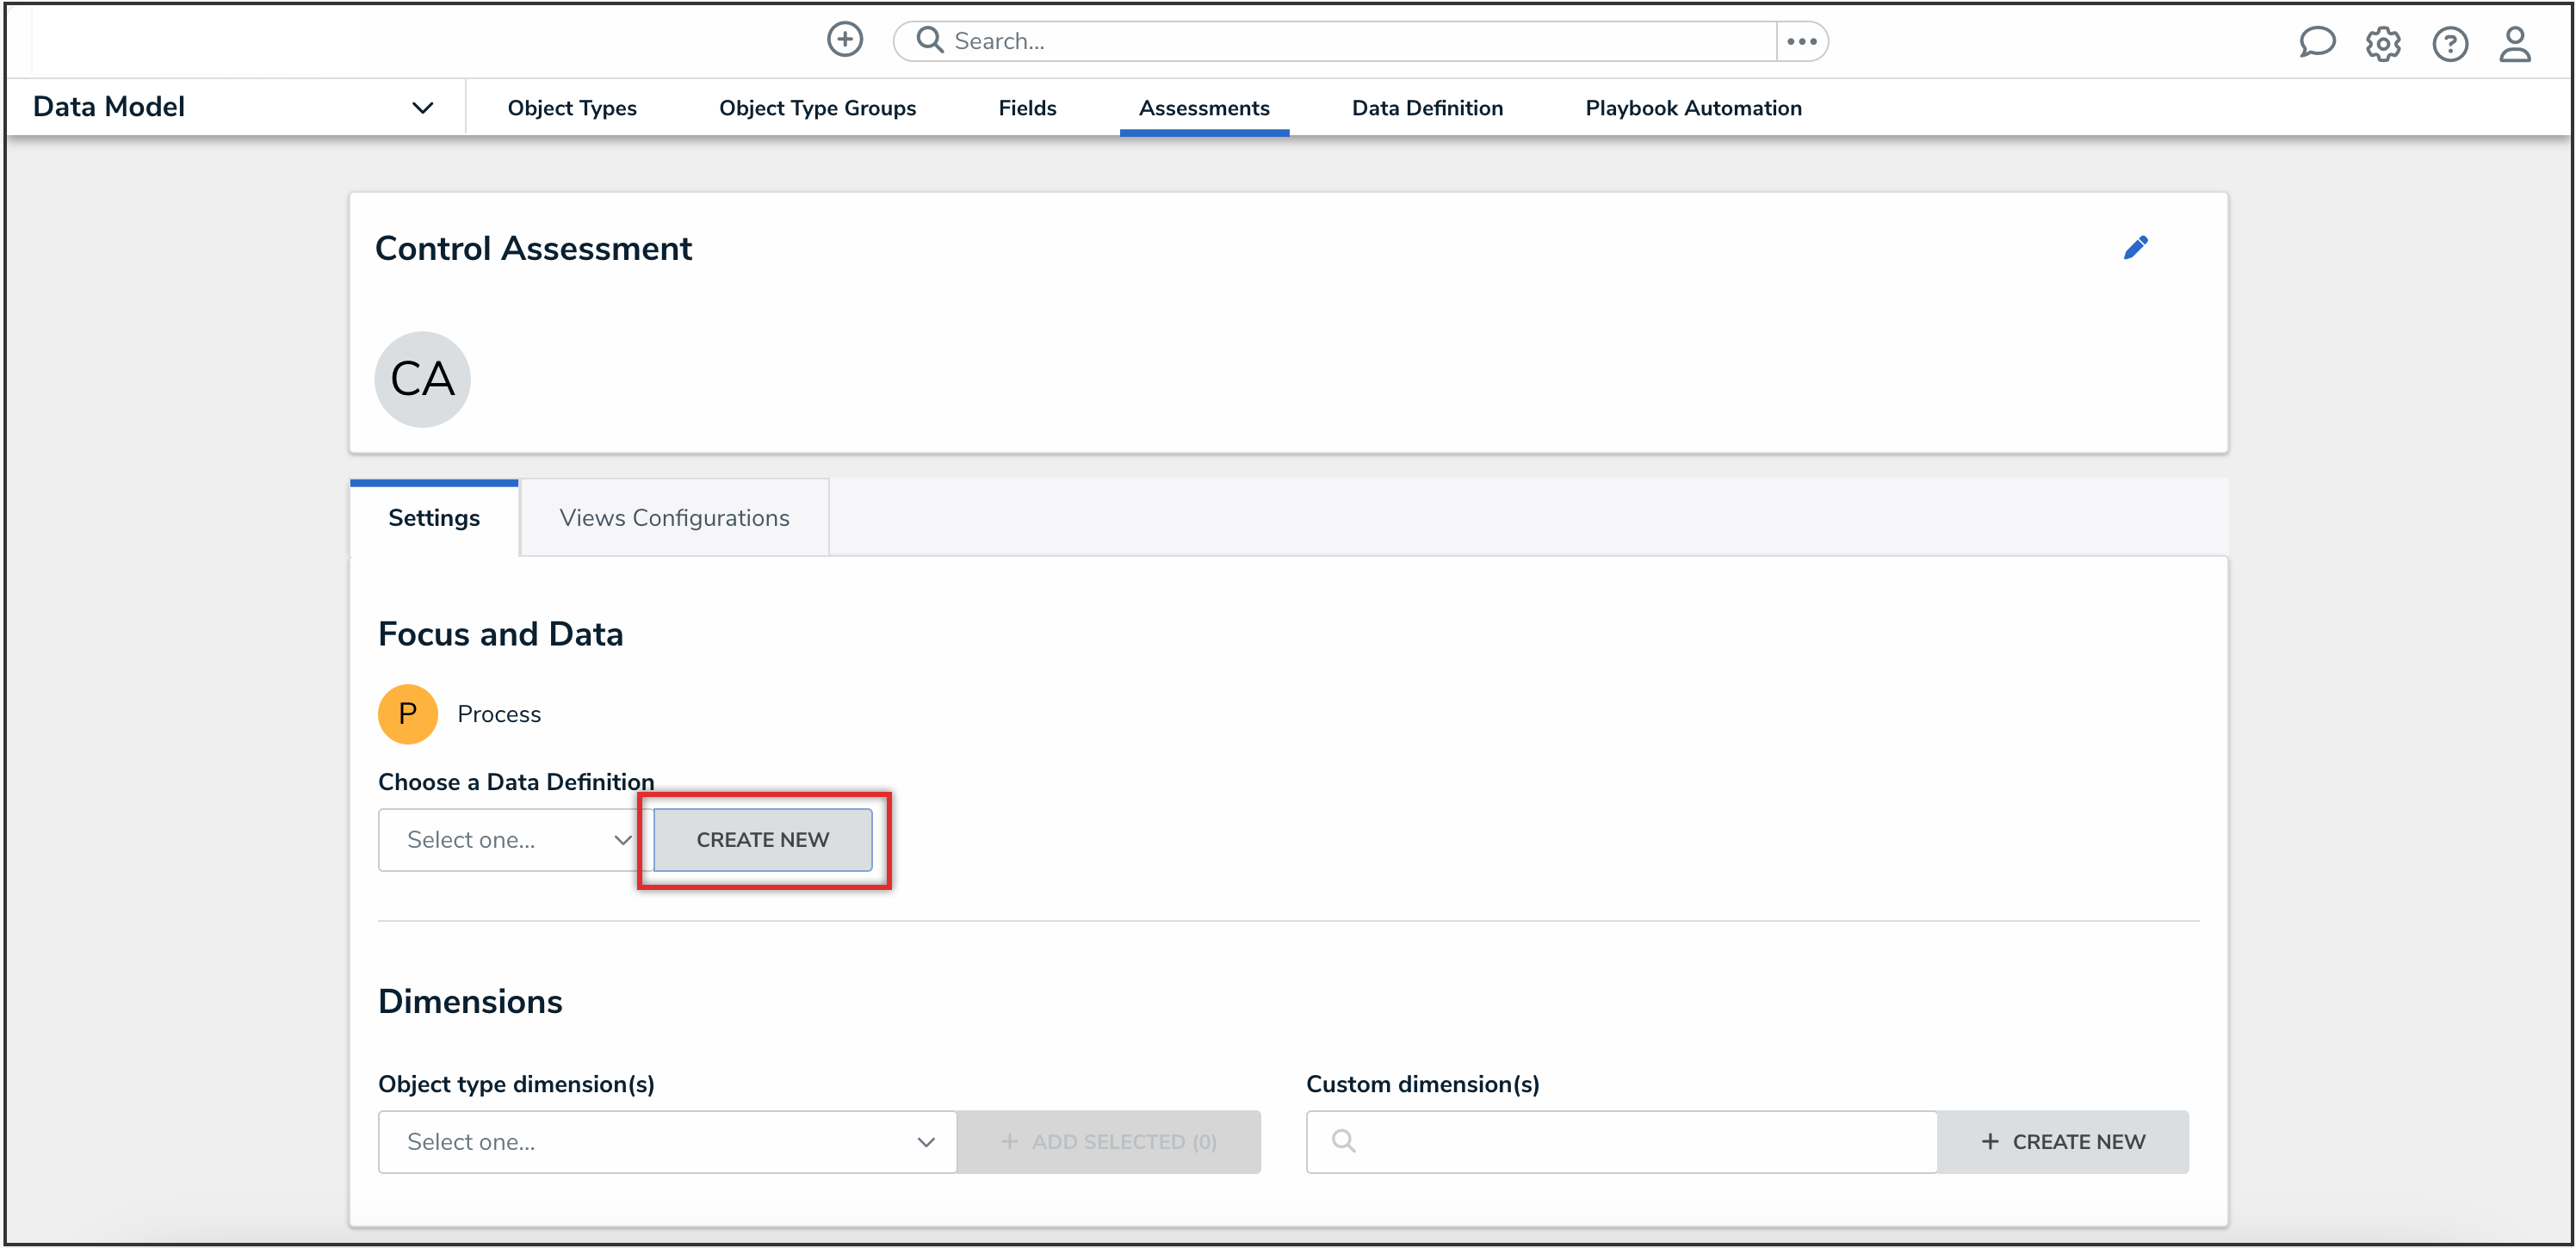Viewport: 2576px width, 1248px height.
Task: Click the help question mark icon
Action: pyautogui.click(x=2450, y=44)
